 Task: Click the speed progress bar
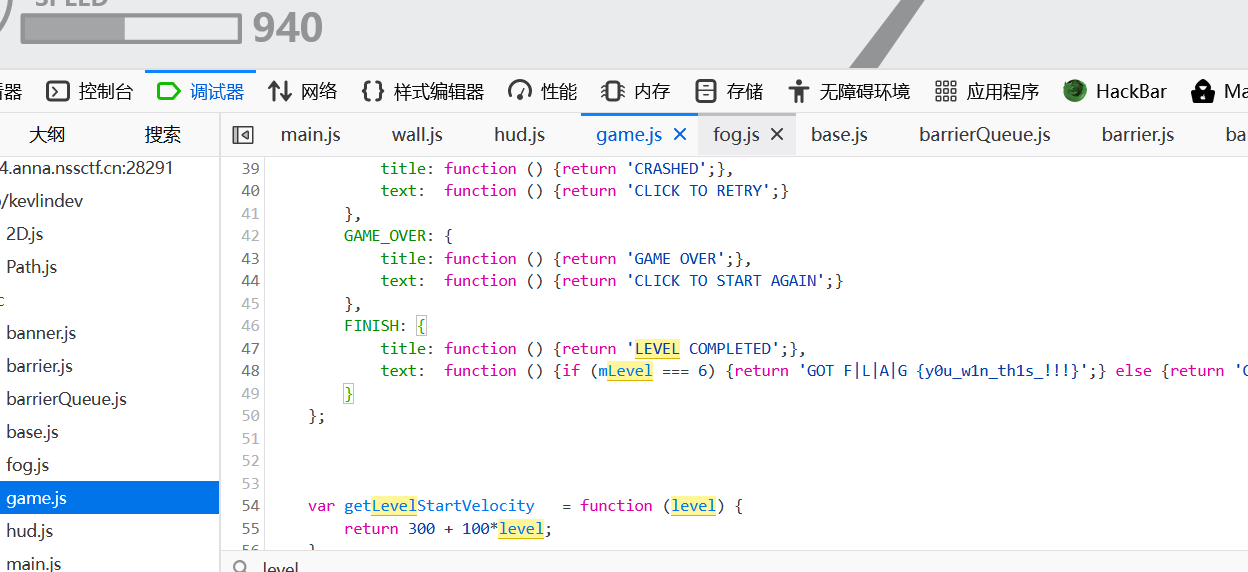[131, 29]
